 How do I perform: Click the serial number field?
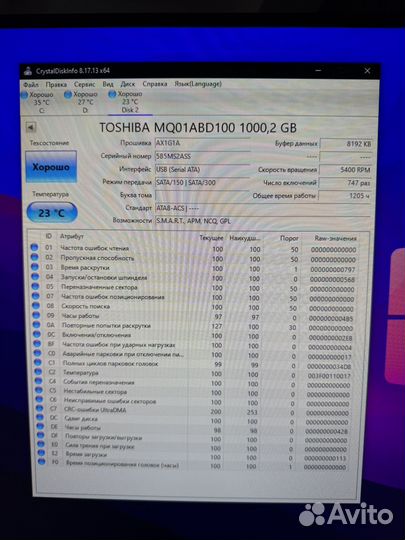point(202,156)
